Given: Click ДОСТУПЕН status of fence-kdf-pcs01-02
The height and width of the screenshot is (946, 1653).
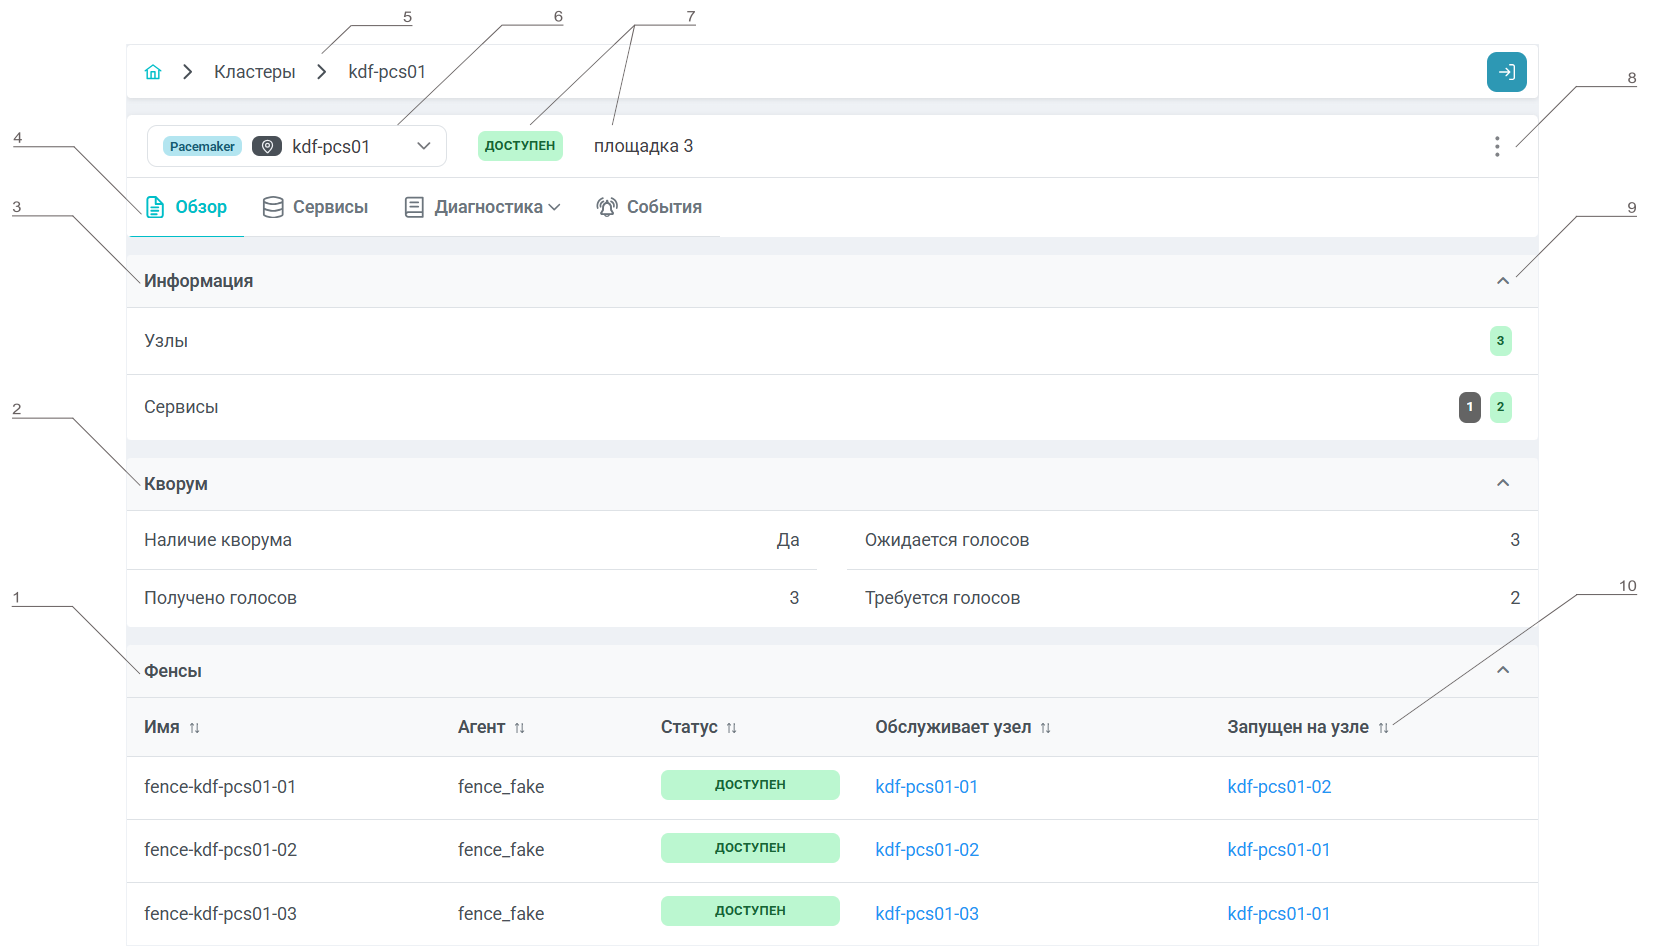Looking at the screenshot, I should 750,848.
